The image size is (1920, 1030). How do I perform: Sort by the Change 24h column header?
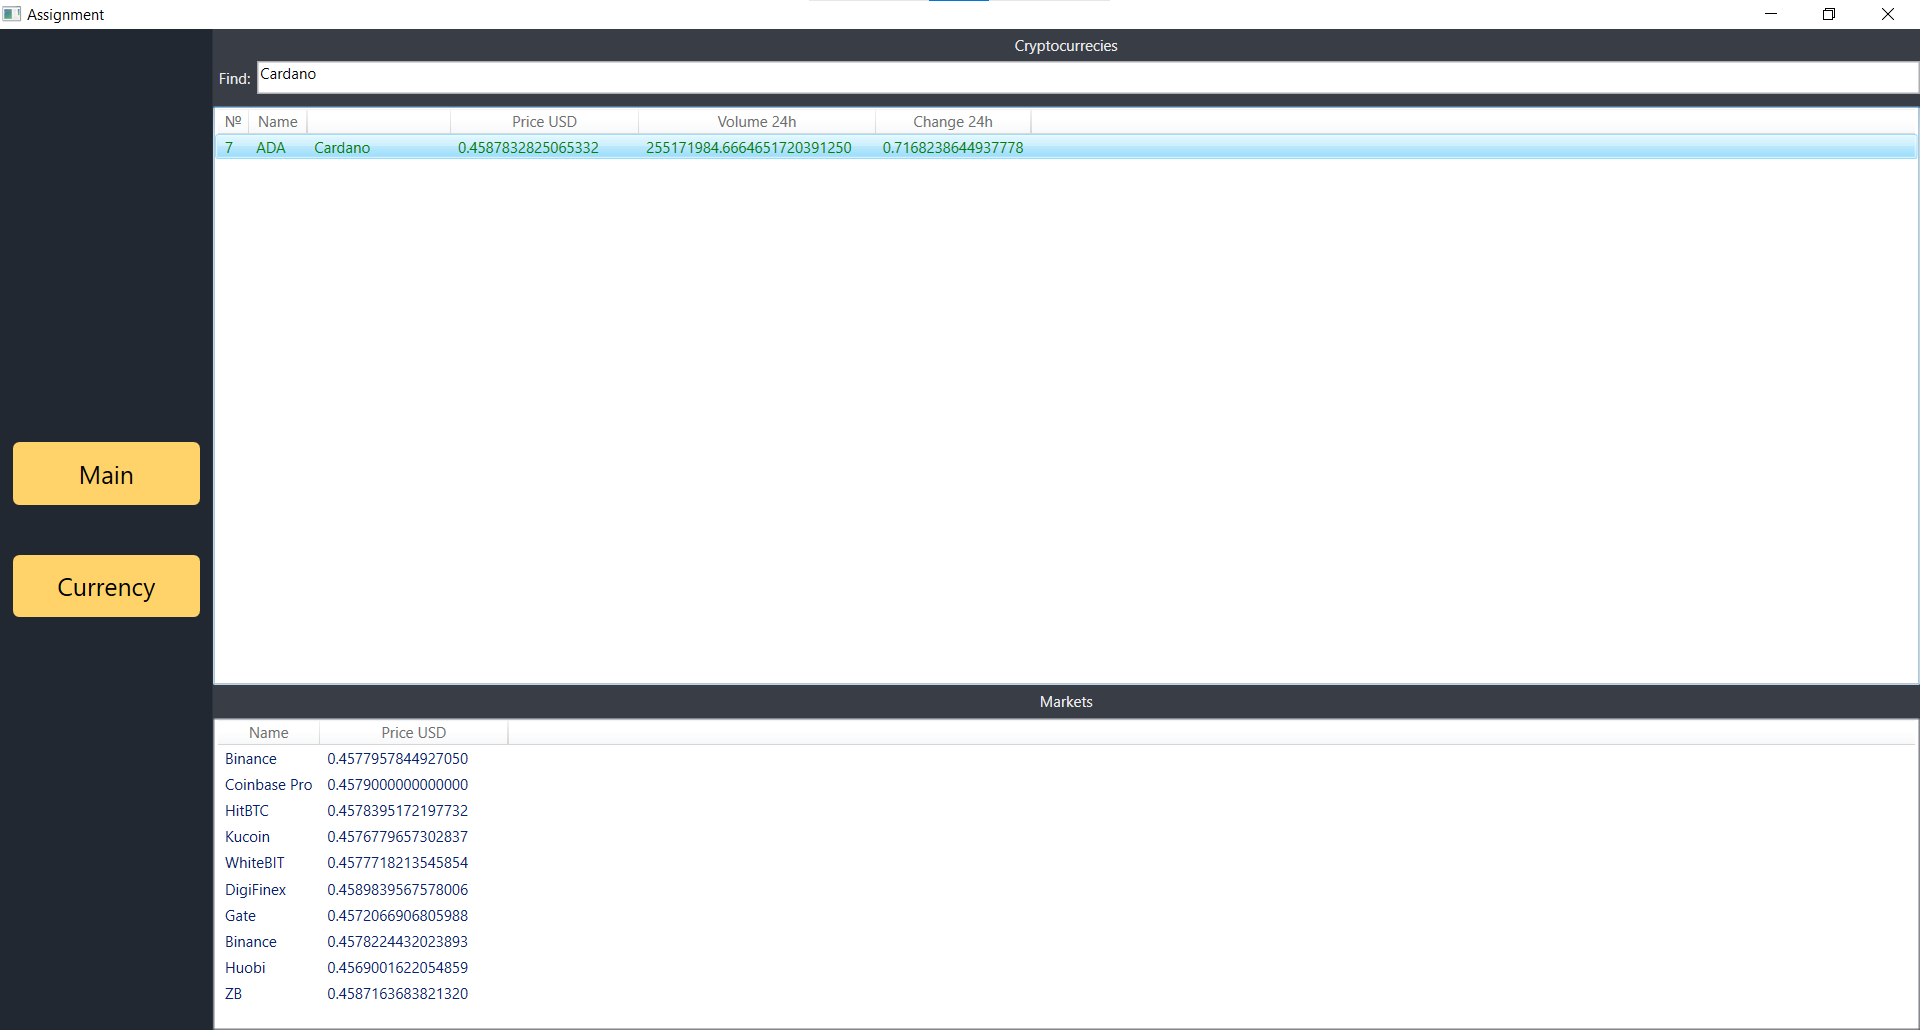tap(952, 122)
